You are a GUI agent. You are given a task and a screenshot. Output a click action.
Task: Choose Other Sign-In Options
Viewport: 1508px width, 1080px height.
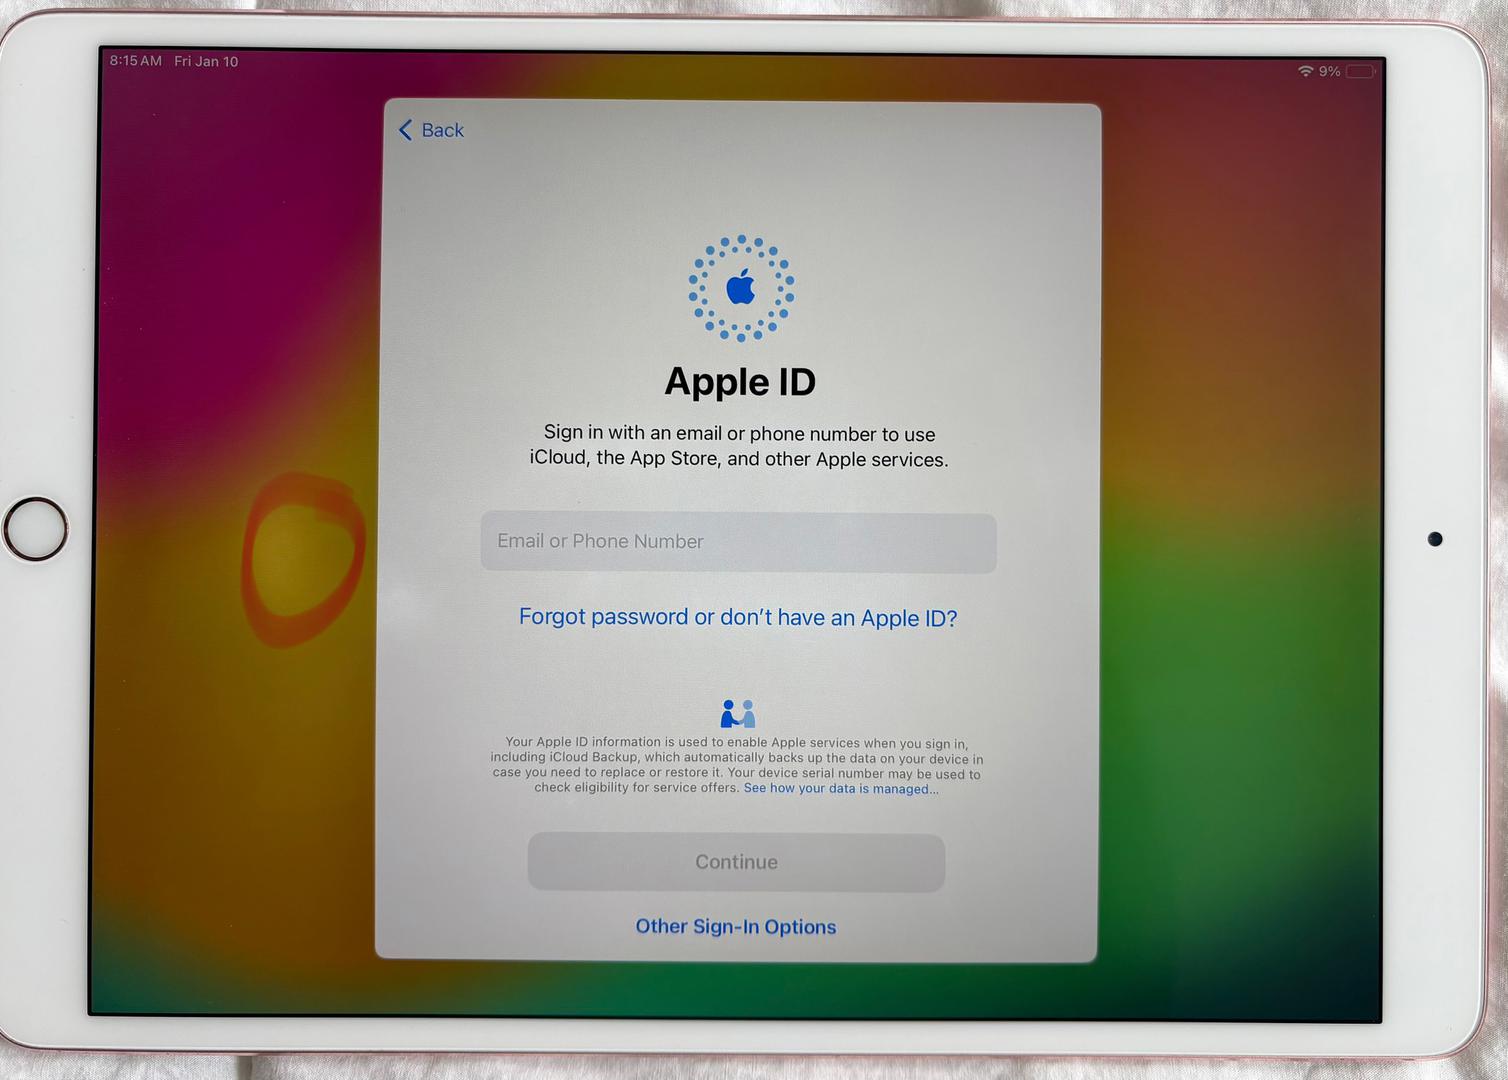point(736,927)
